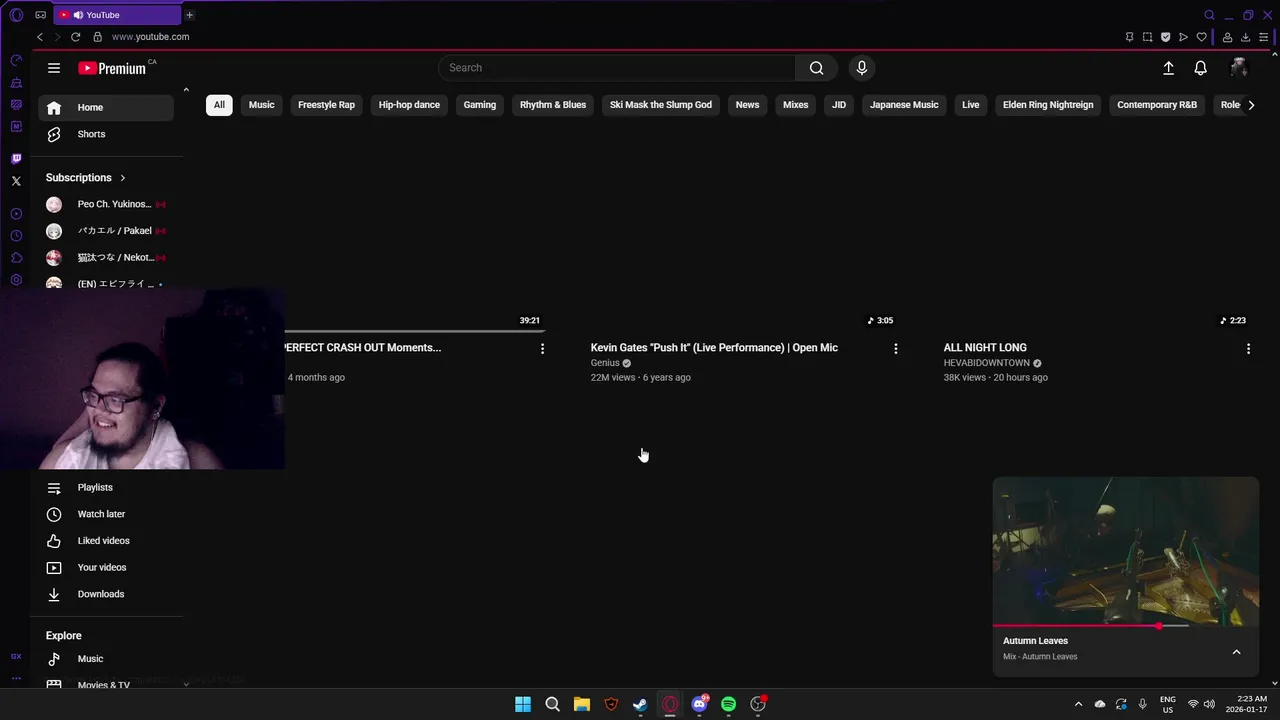Open options for the Kevin Gates video
The image size is (1280, 720).
click(895, 349)
